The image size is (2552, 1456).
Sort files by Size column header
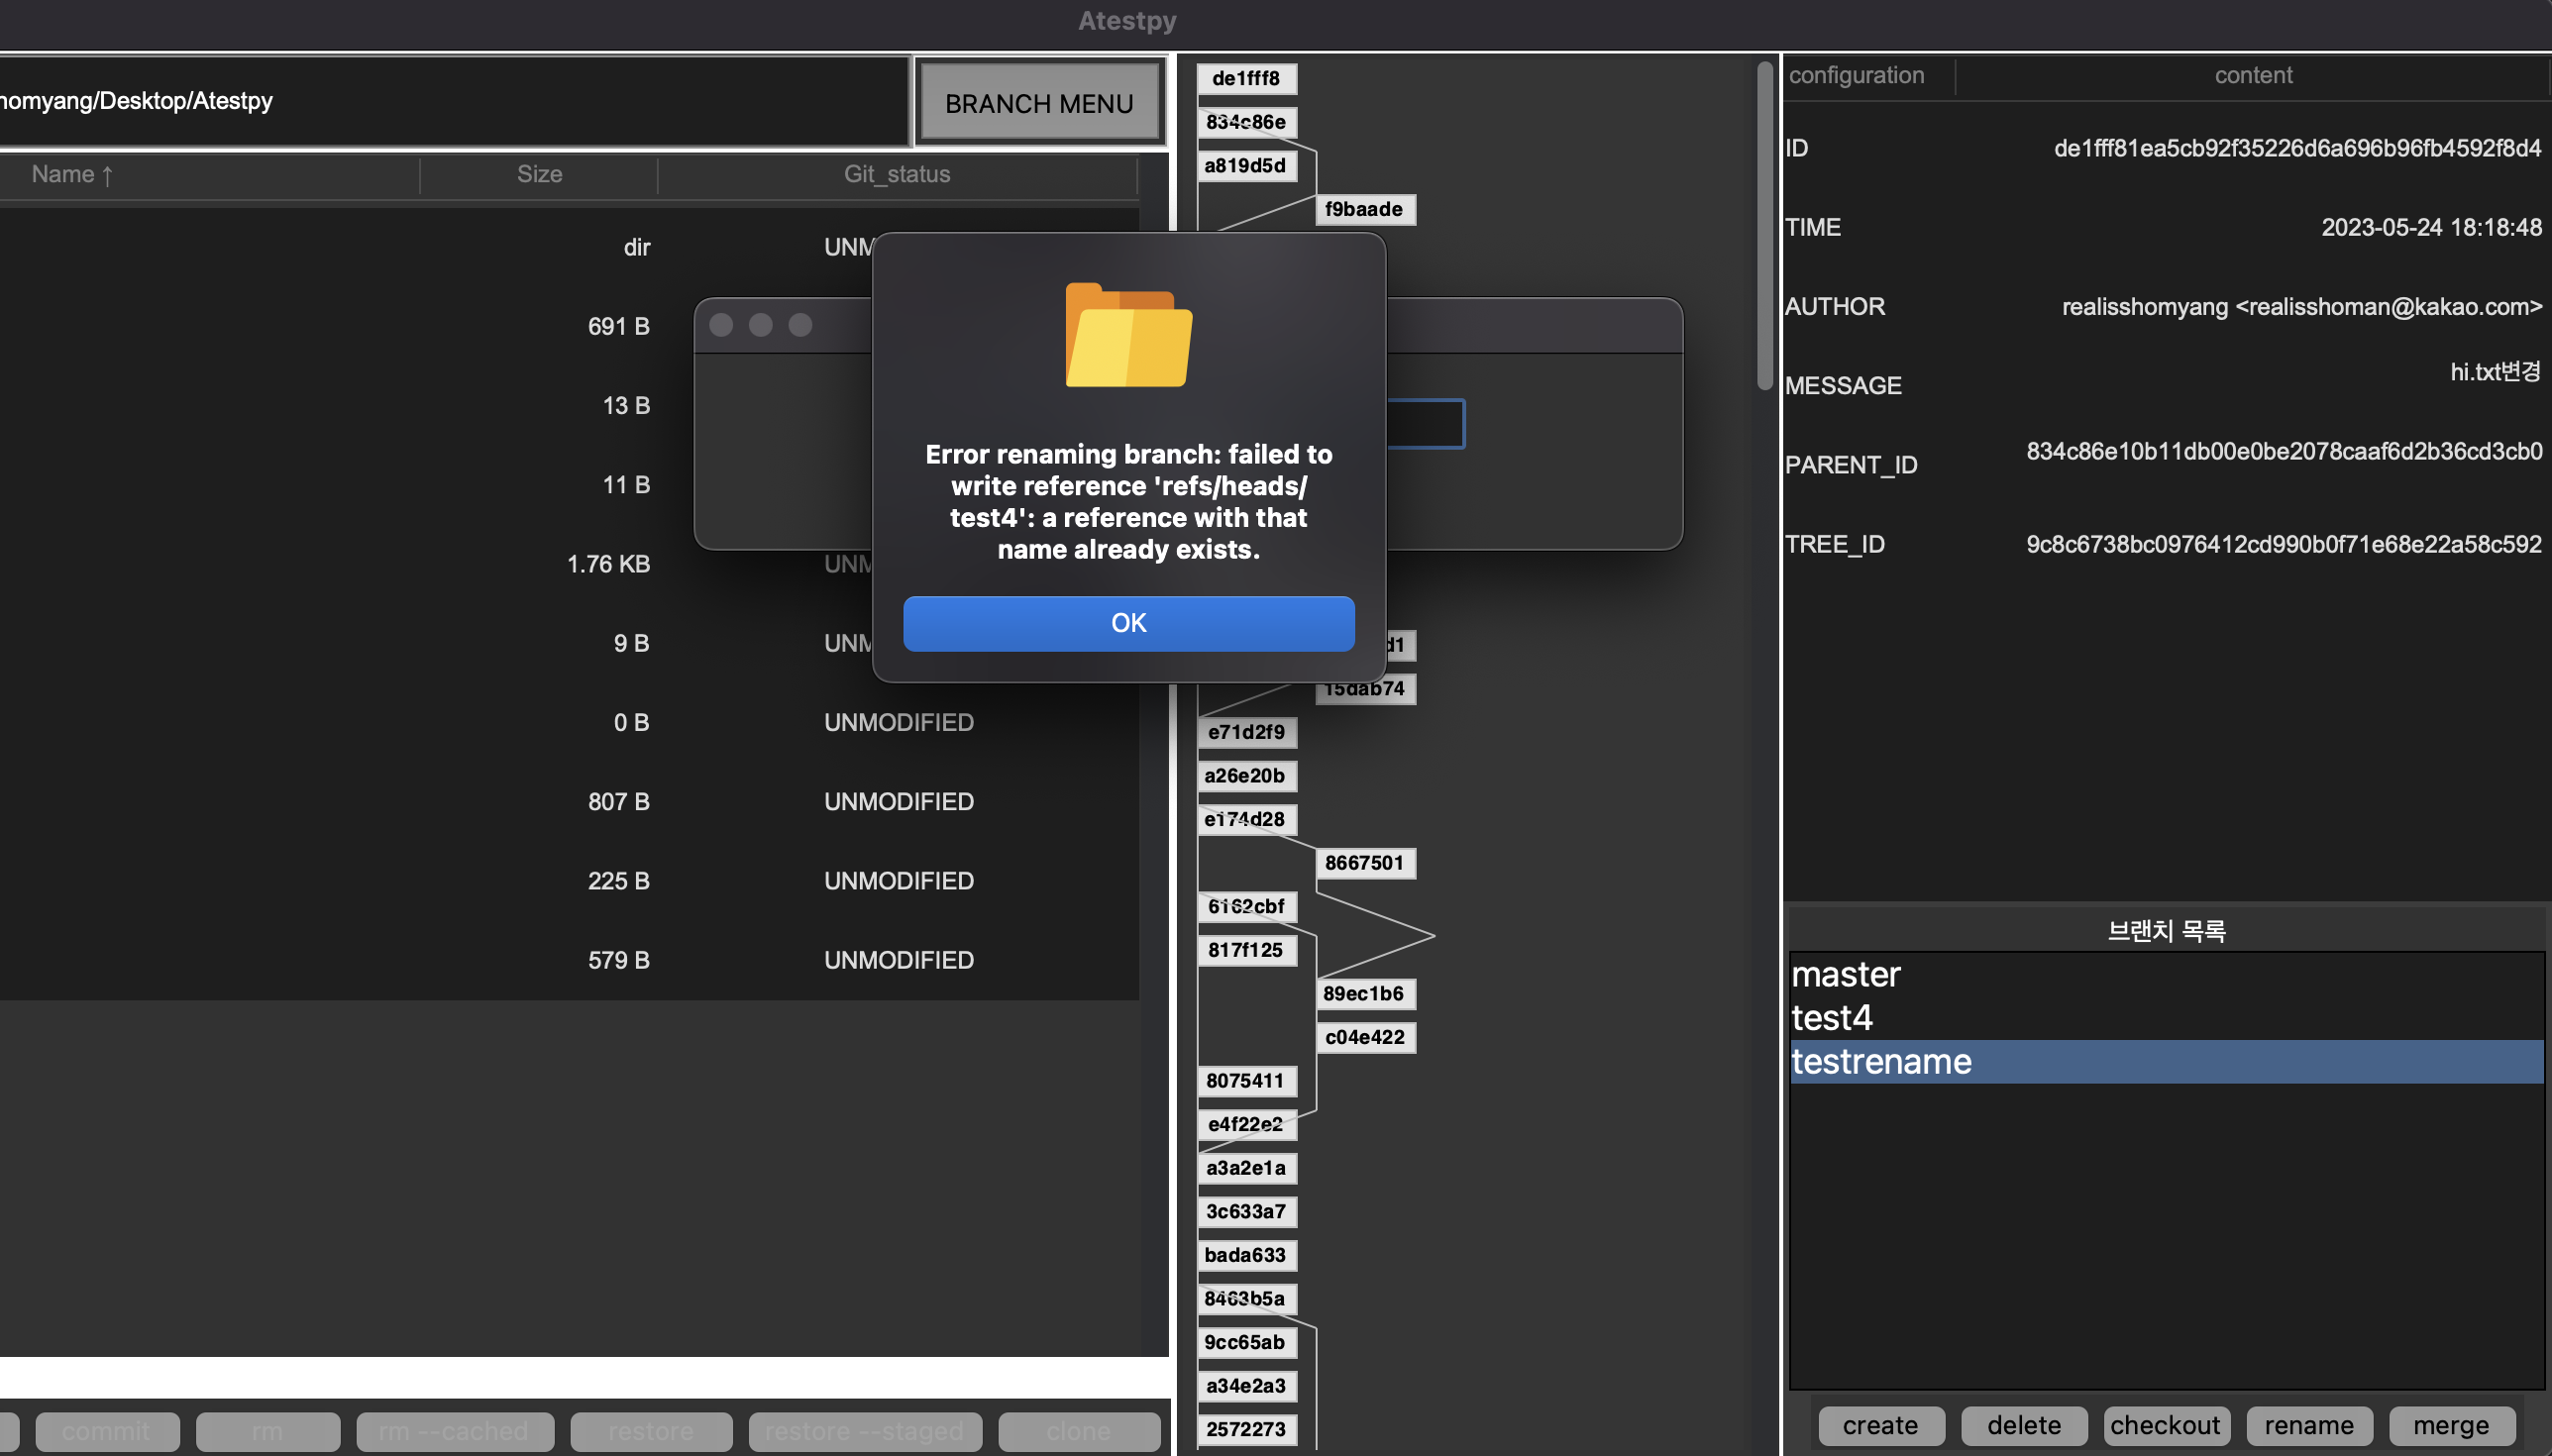pyautogui.click(x=539, y=174)
